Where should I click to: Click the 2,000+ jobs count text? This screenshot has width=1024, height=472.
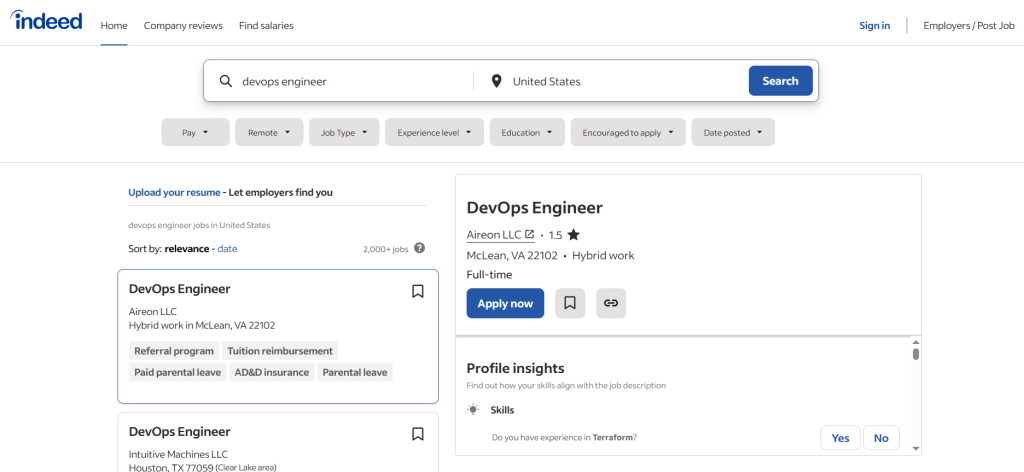[385, 249]
